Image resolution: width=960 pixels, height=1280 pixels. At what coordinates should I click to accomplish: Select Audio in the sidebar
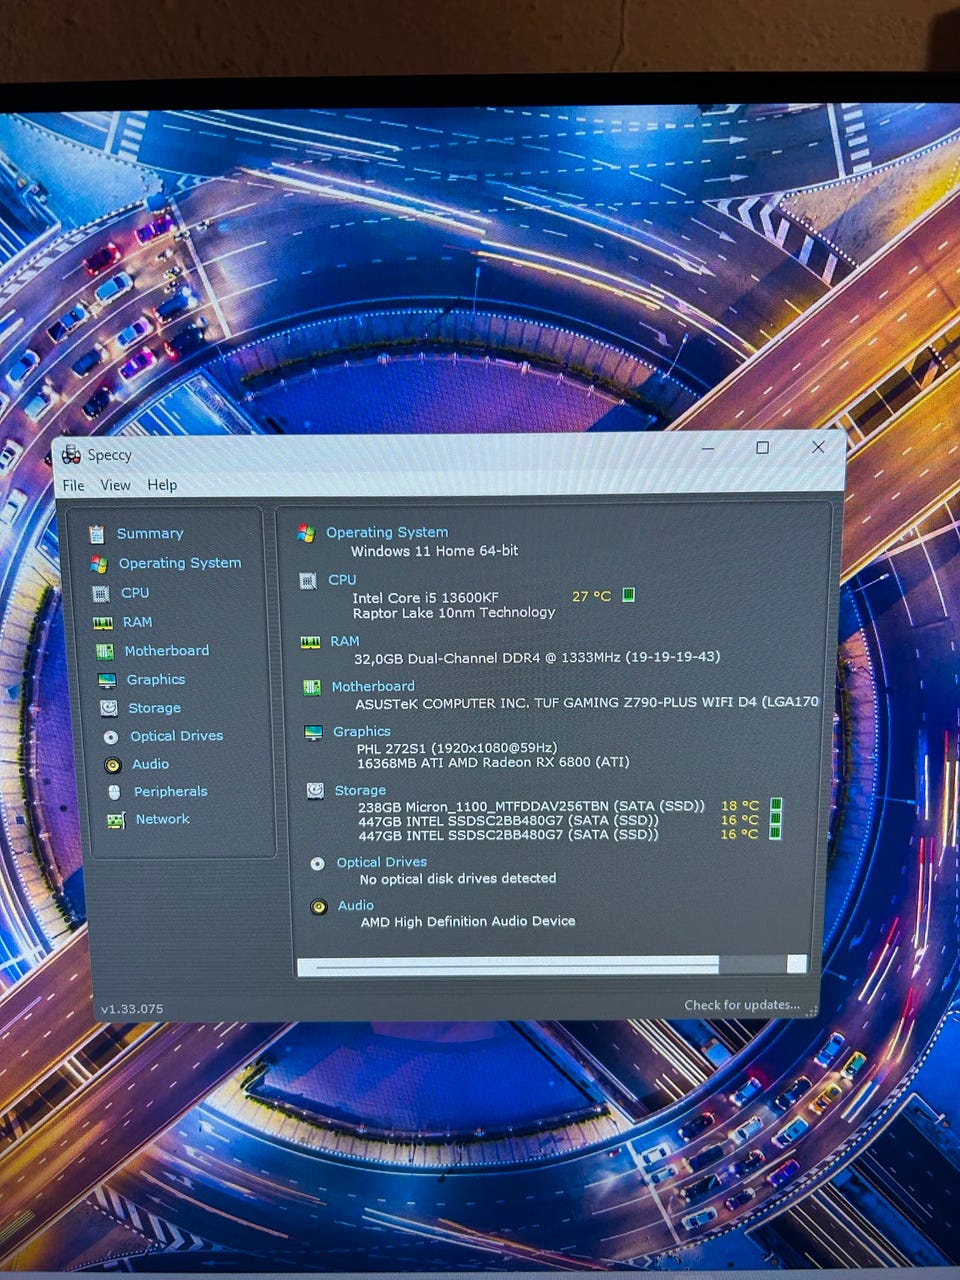coord(151,764)
